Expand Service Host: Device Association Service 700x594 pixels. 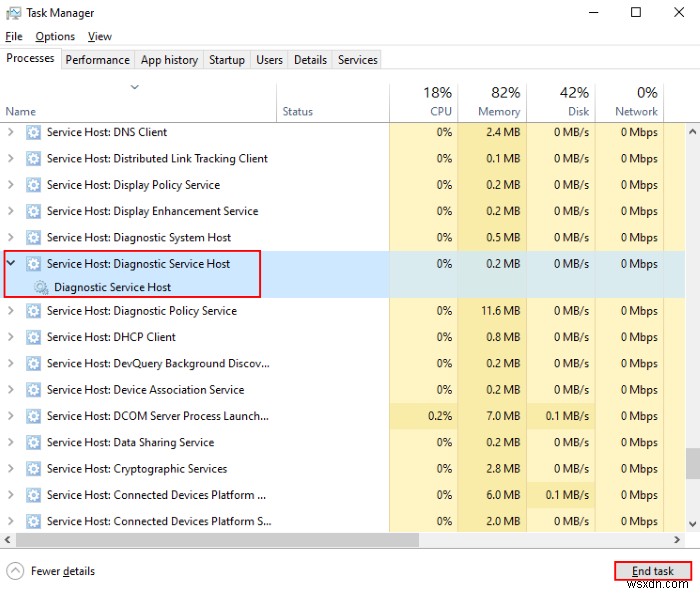(x=11, y=390)
